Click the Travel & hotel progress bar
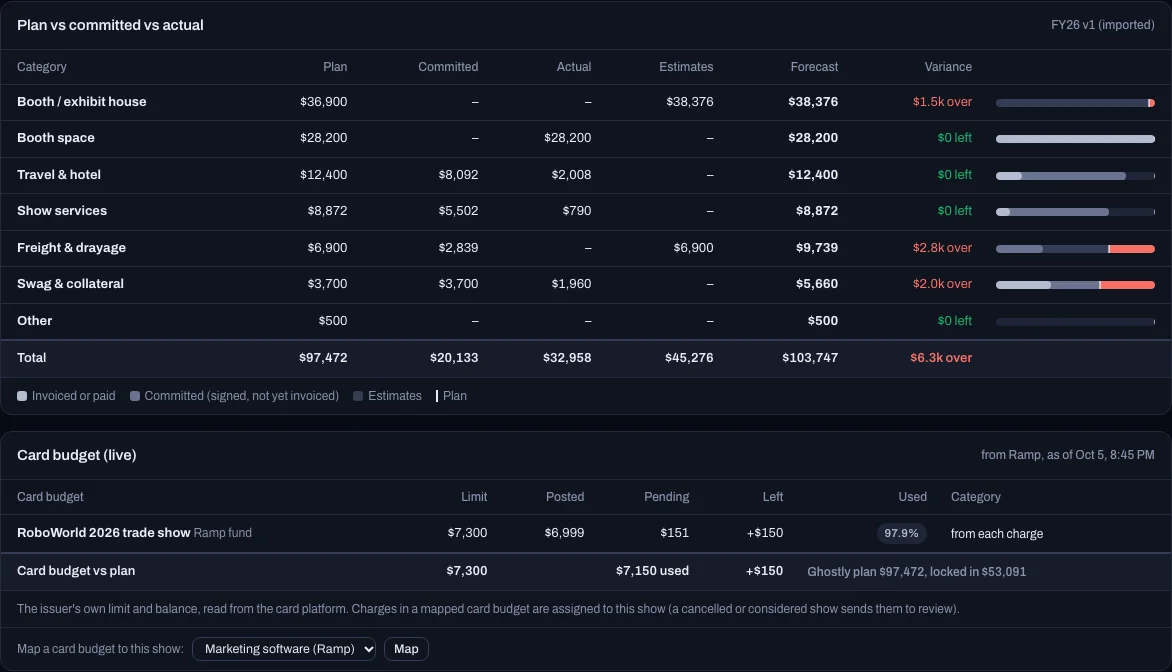Screen dimensions: 1172x672 point(1075,176)
